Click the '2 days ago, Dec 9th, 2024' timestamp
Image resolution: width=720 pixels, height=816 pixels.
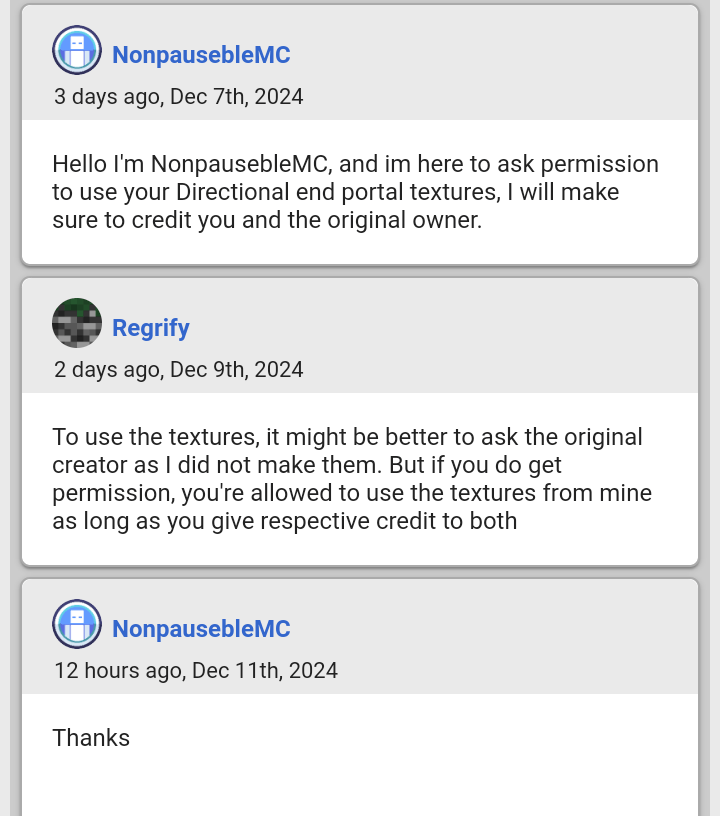point(178,369)
